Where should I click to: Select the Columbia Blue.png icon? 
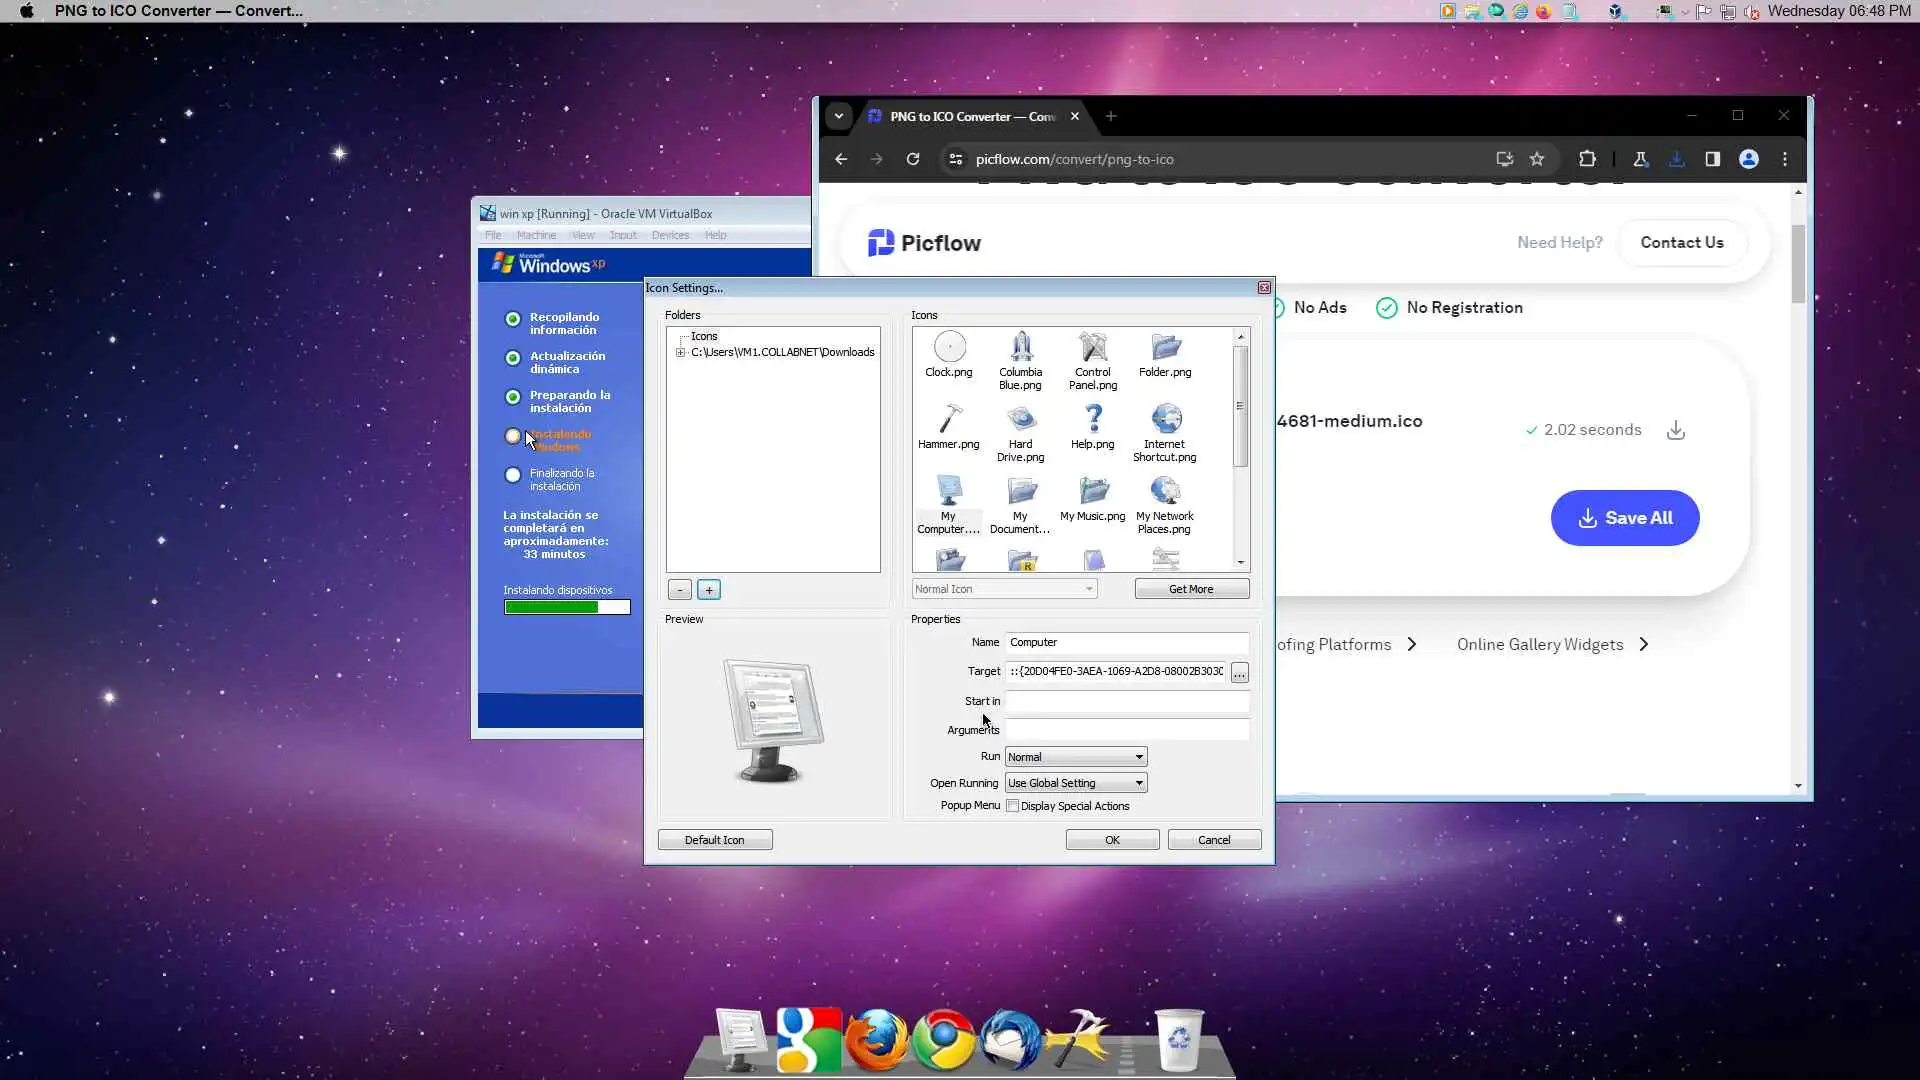tap(1020, 360)
